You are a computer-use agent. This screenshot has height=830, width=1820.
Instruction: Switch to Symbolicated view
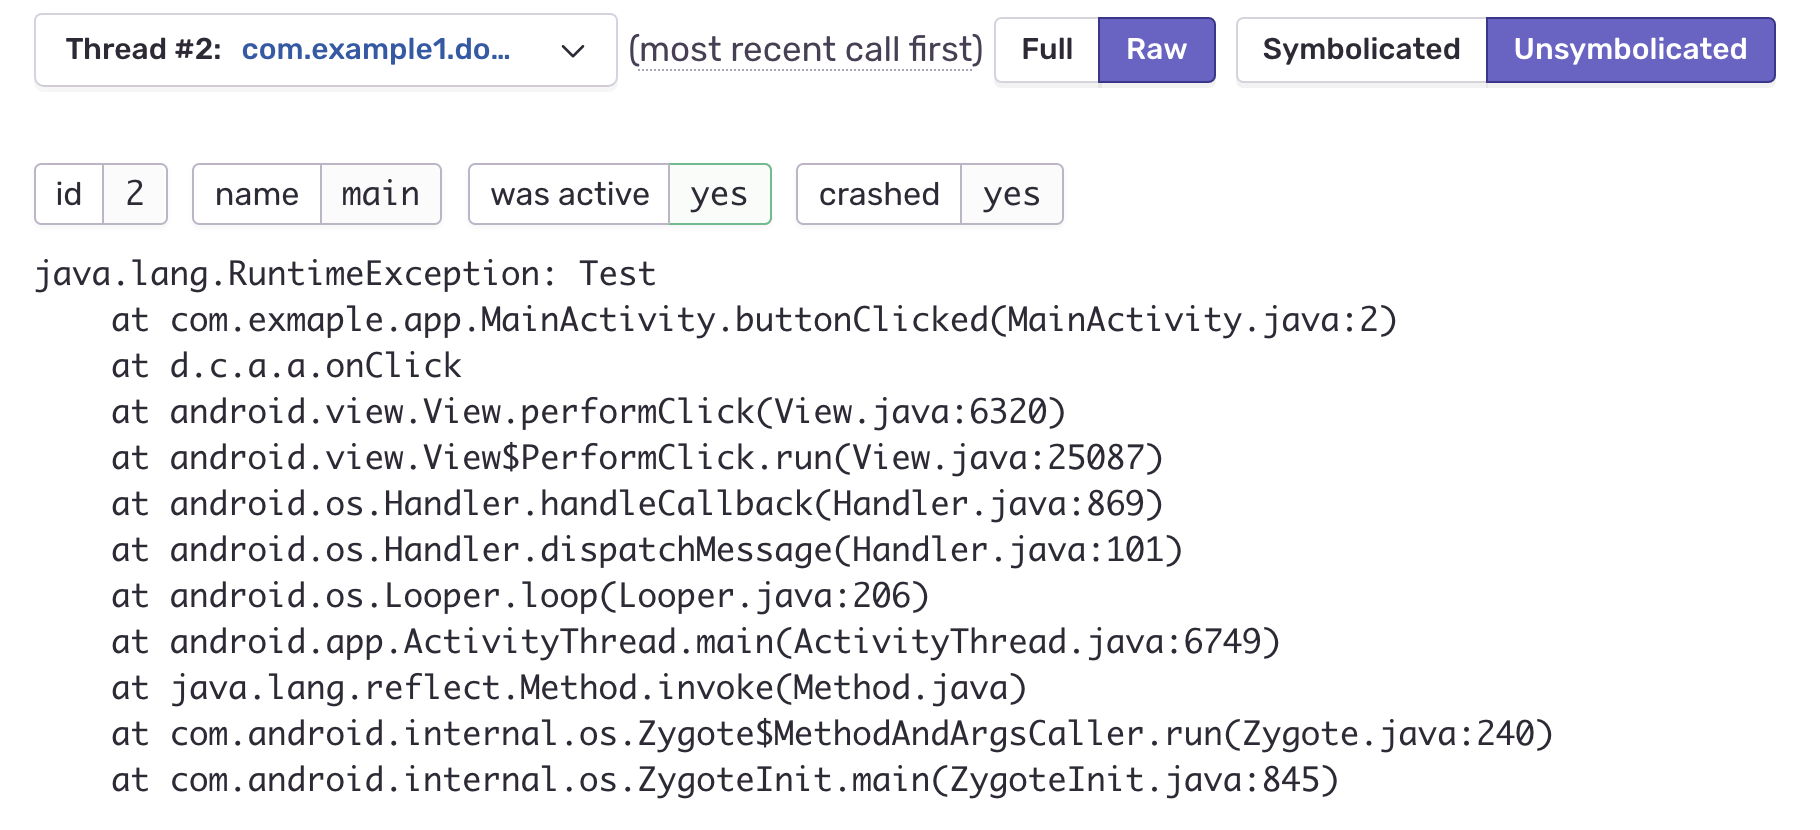[1361, 50]
